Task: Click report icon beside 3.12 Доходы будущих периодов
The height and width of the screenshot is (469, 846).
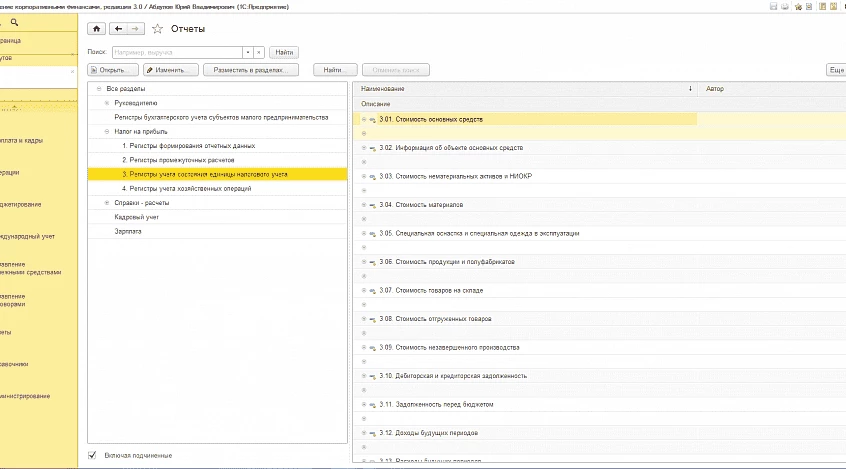Action: 372,433
